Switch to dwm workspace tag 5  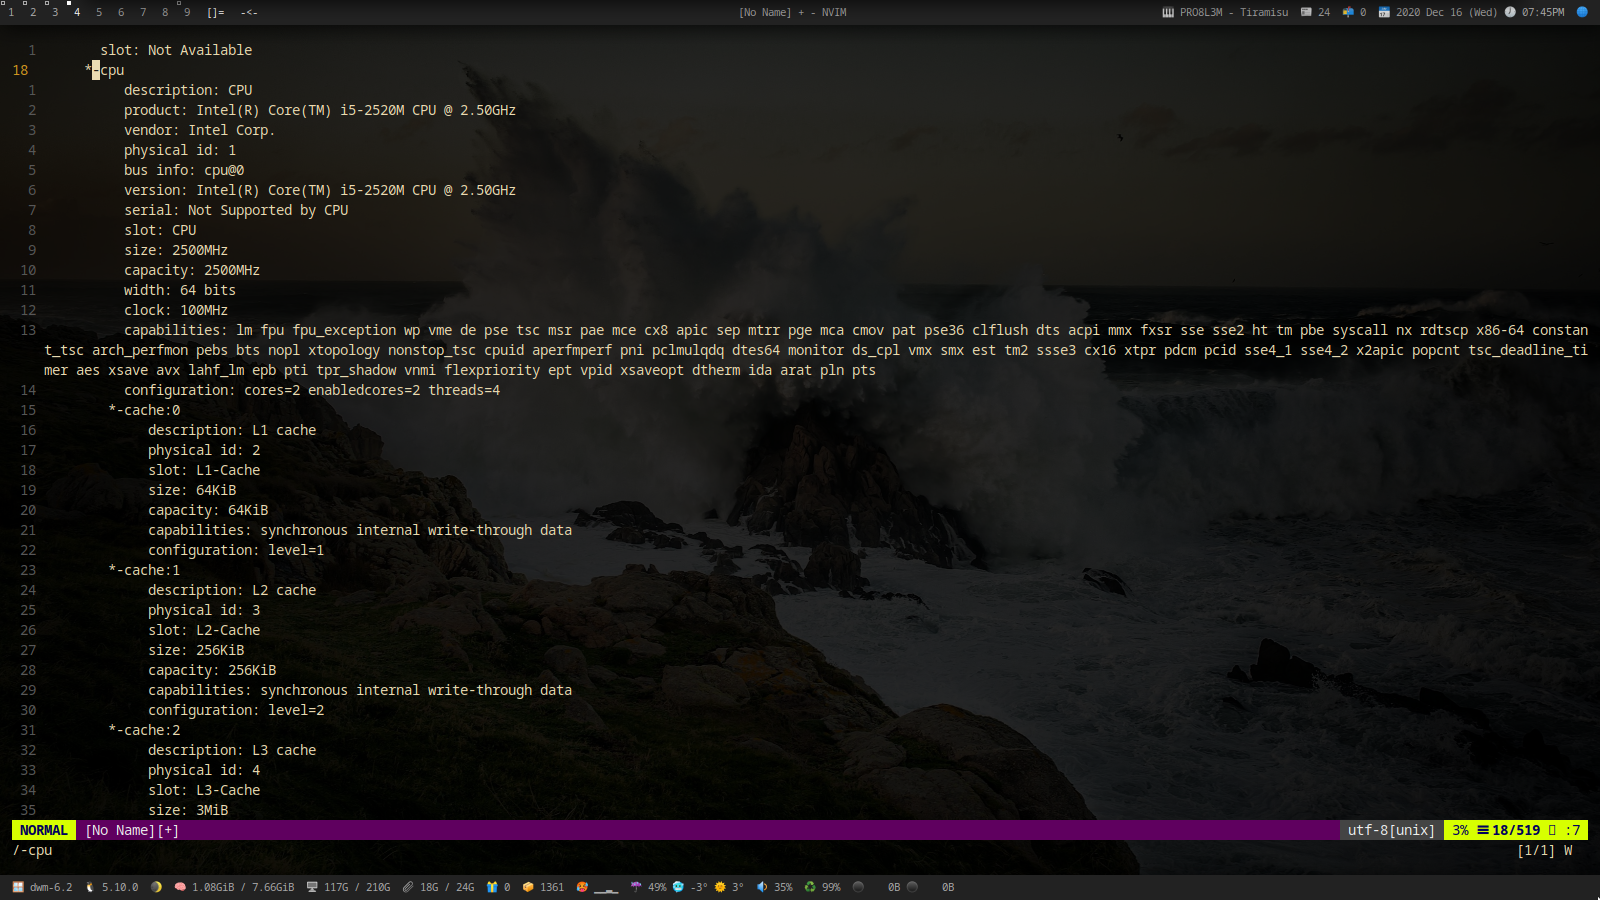pyautogui.click(x=99, y=13)
